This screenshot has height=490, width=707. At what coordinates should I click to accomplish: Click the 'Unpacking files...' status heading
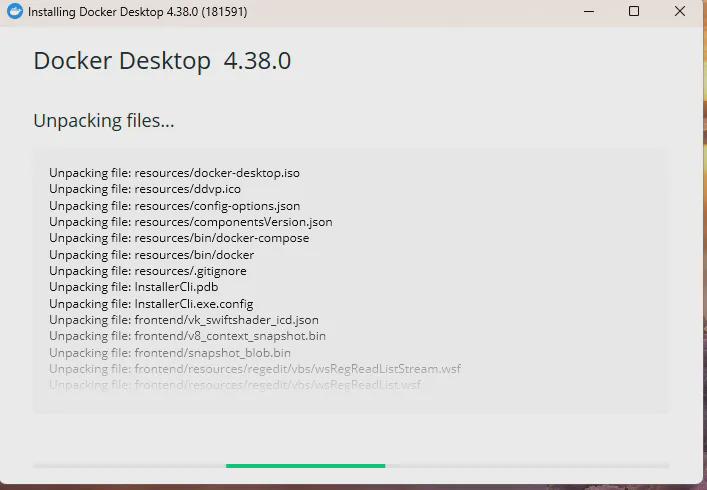click(x=104, y=121)
